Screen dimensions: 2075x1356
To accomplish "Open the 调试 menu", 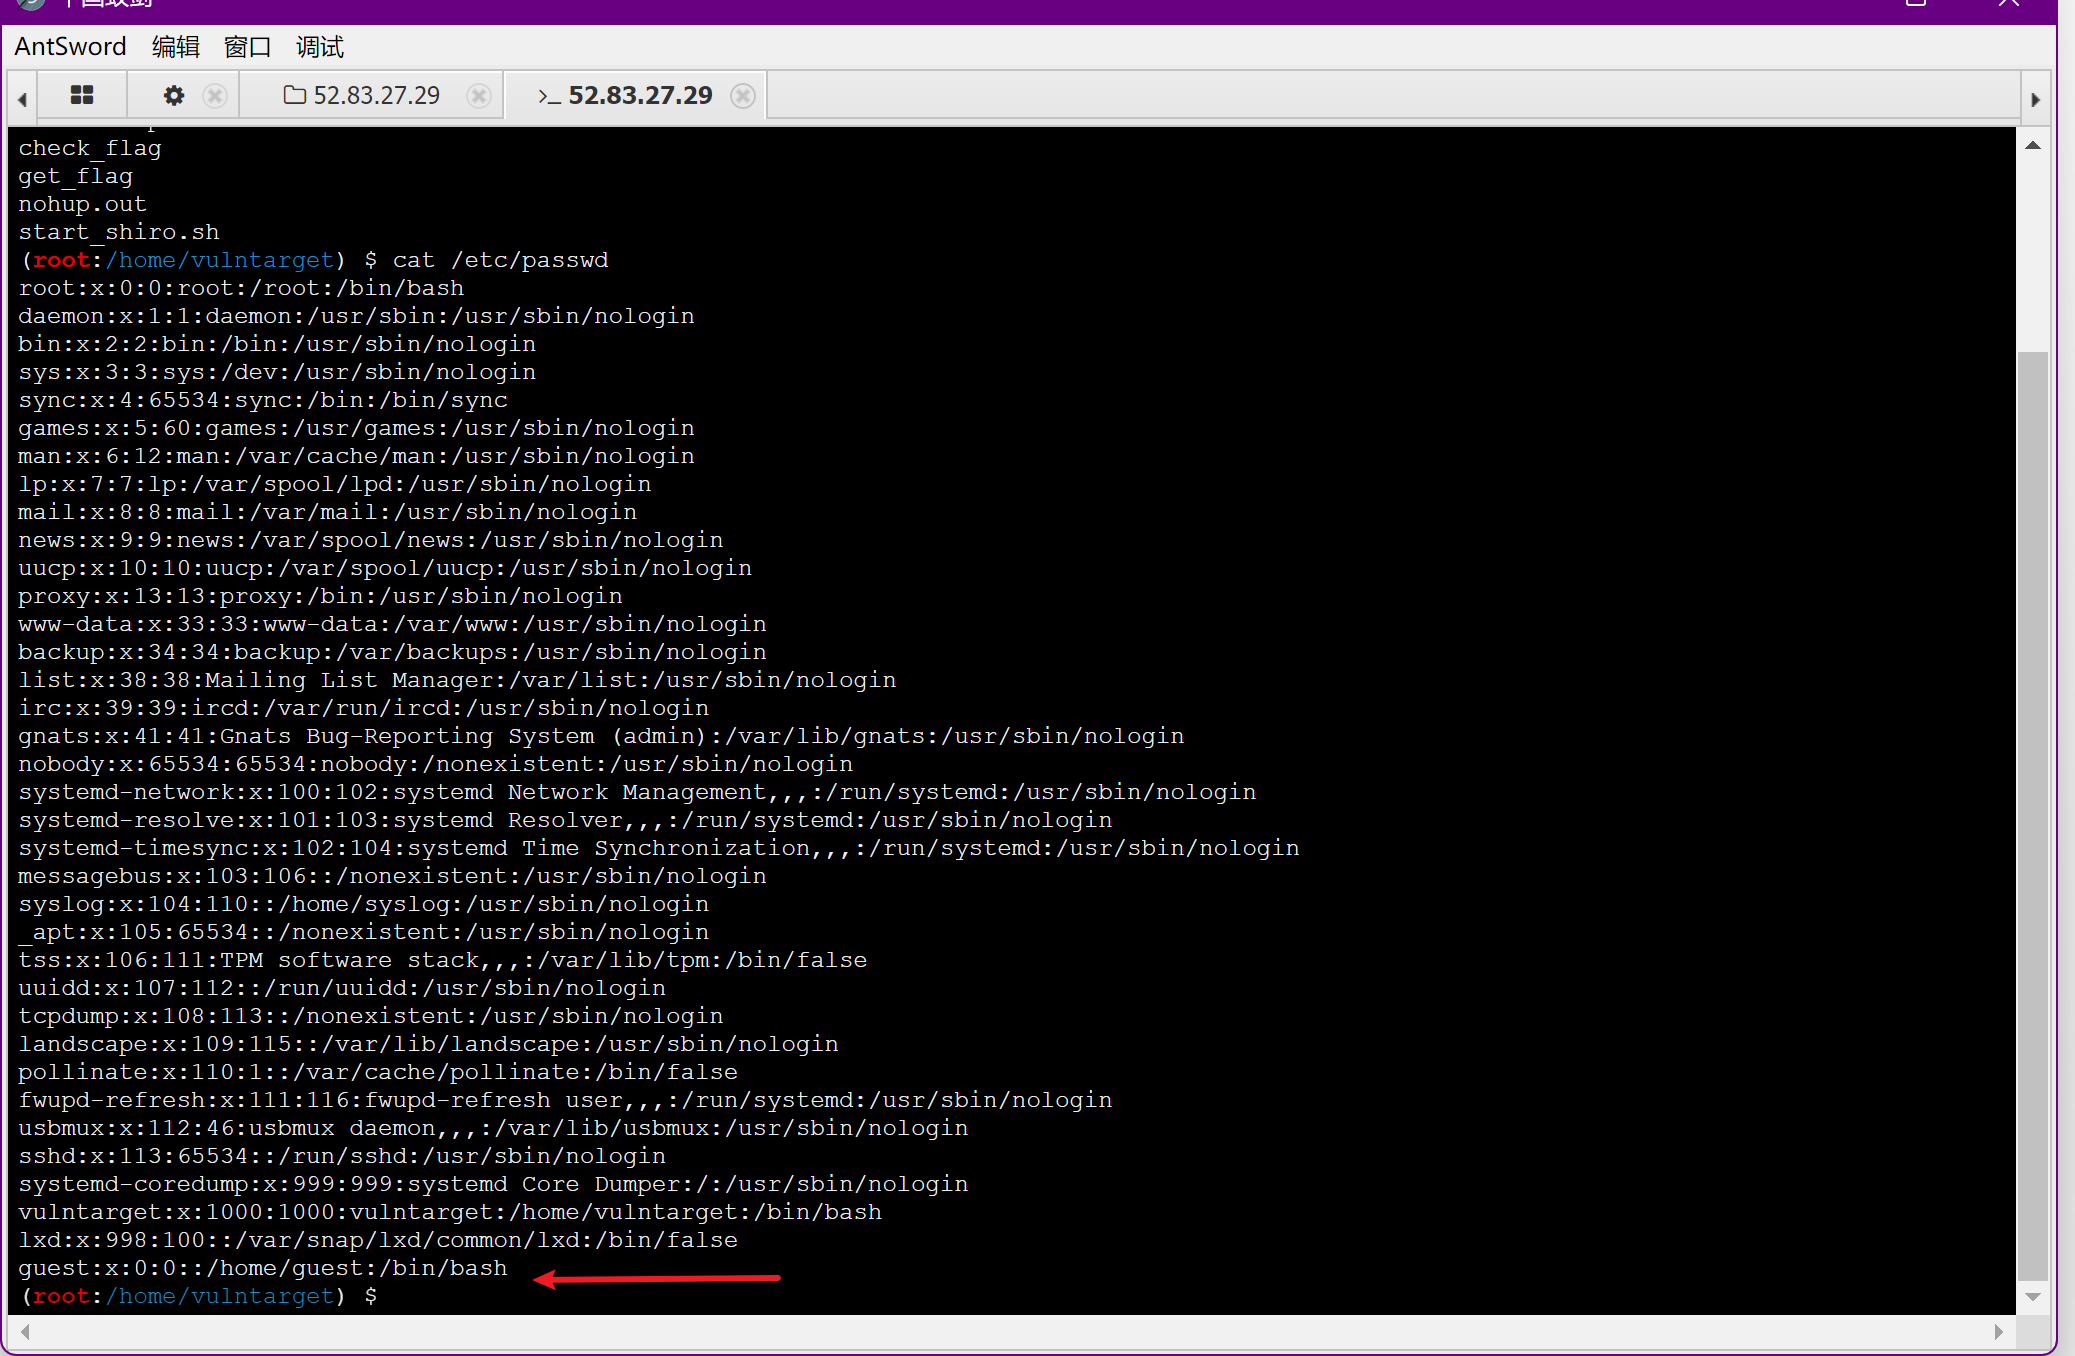I will 320,47.
